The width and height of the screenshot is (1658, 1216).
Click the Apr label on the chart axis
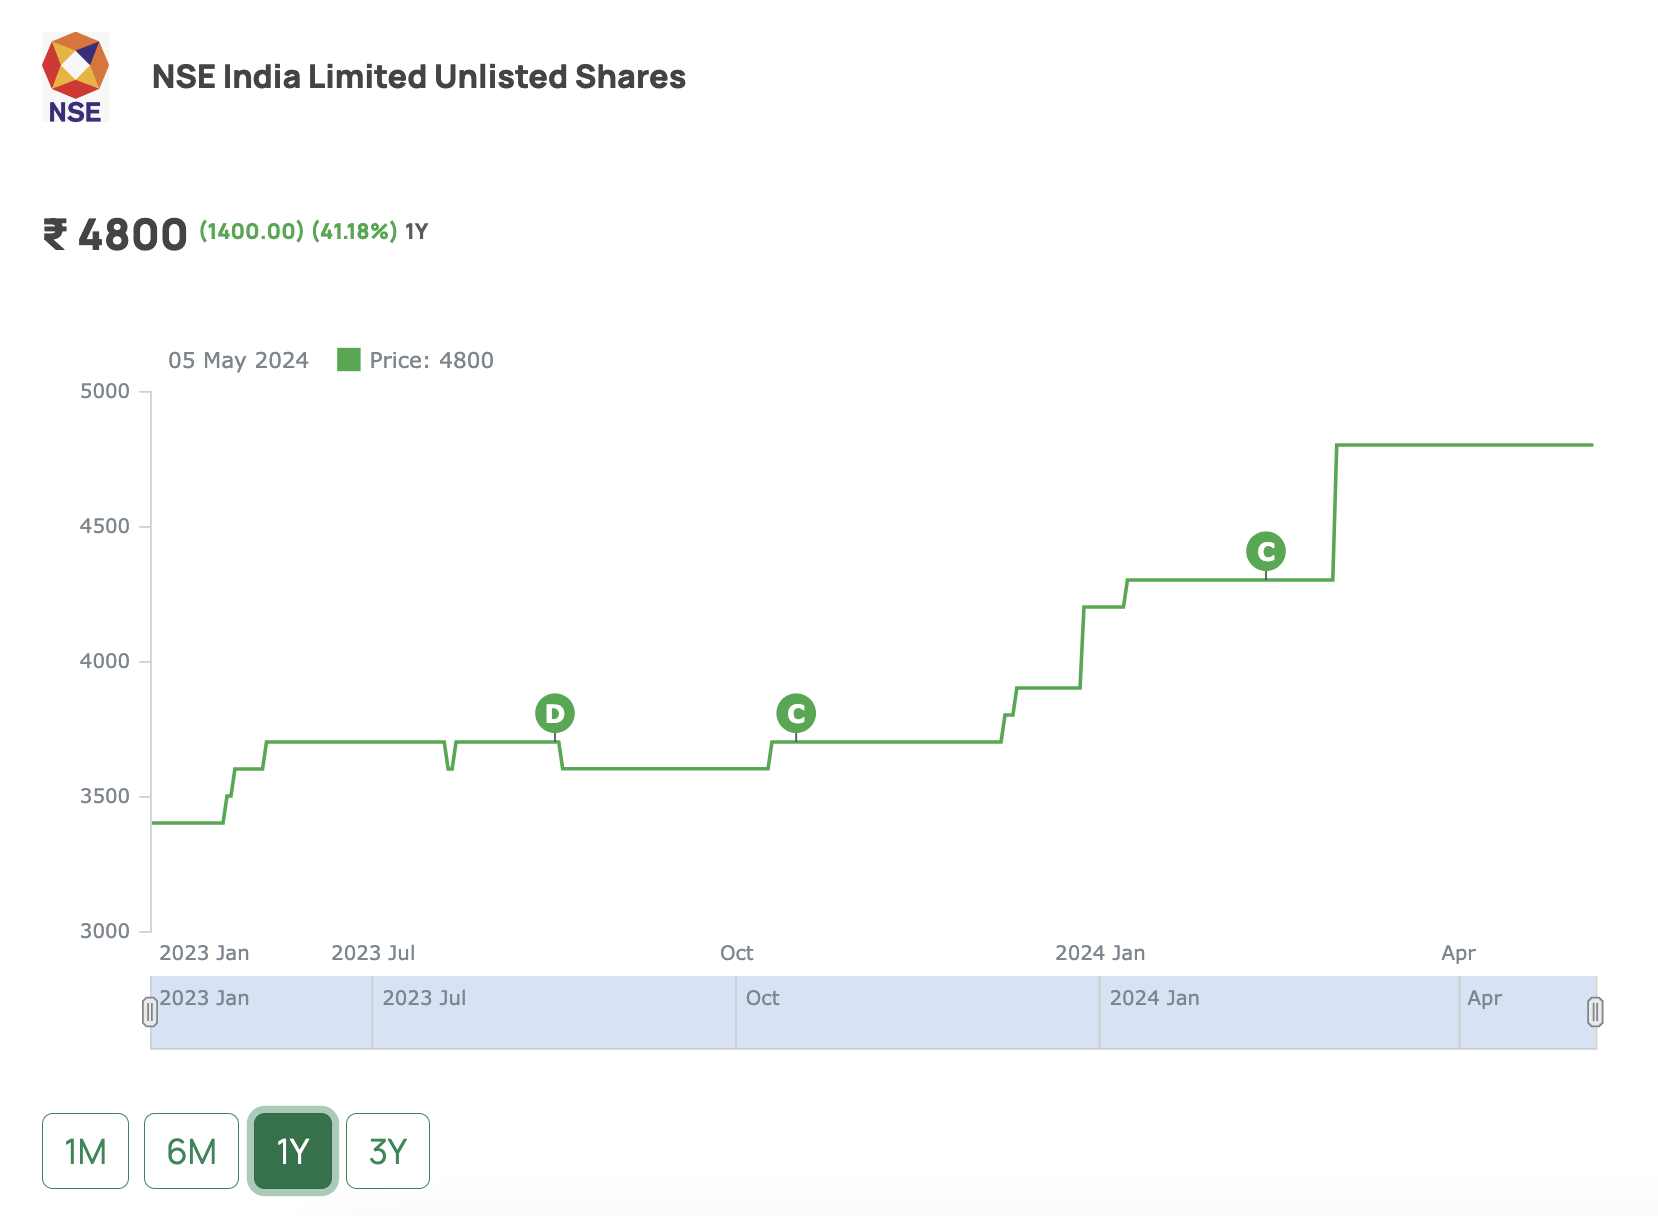[x=1456, y=952]
